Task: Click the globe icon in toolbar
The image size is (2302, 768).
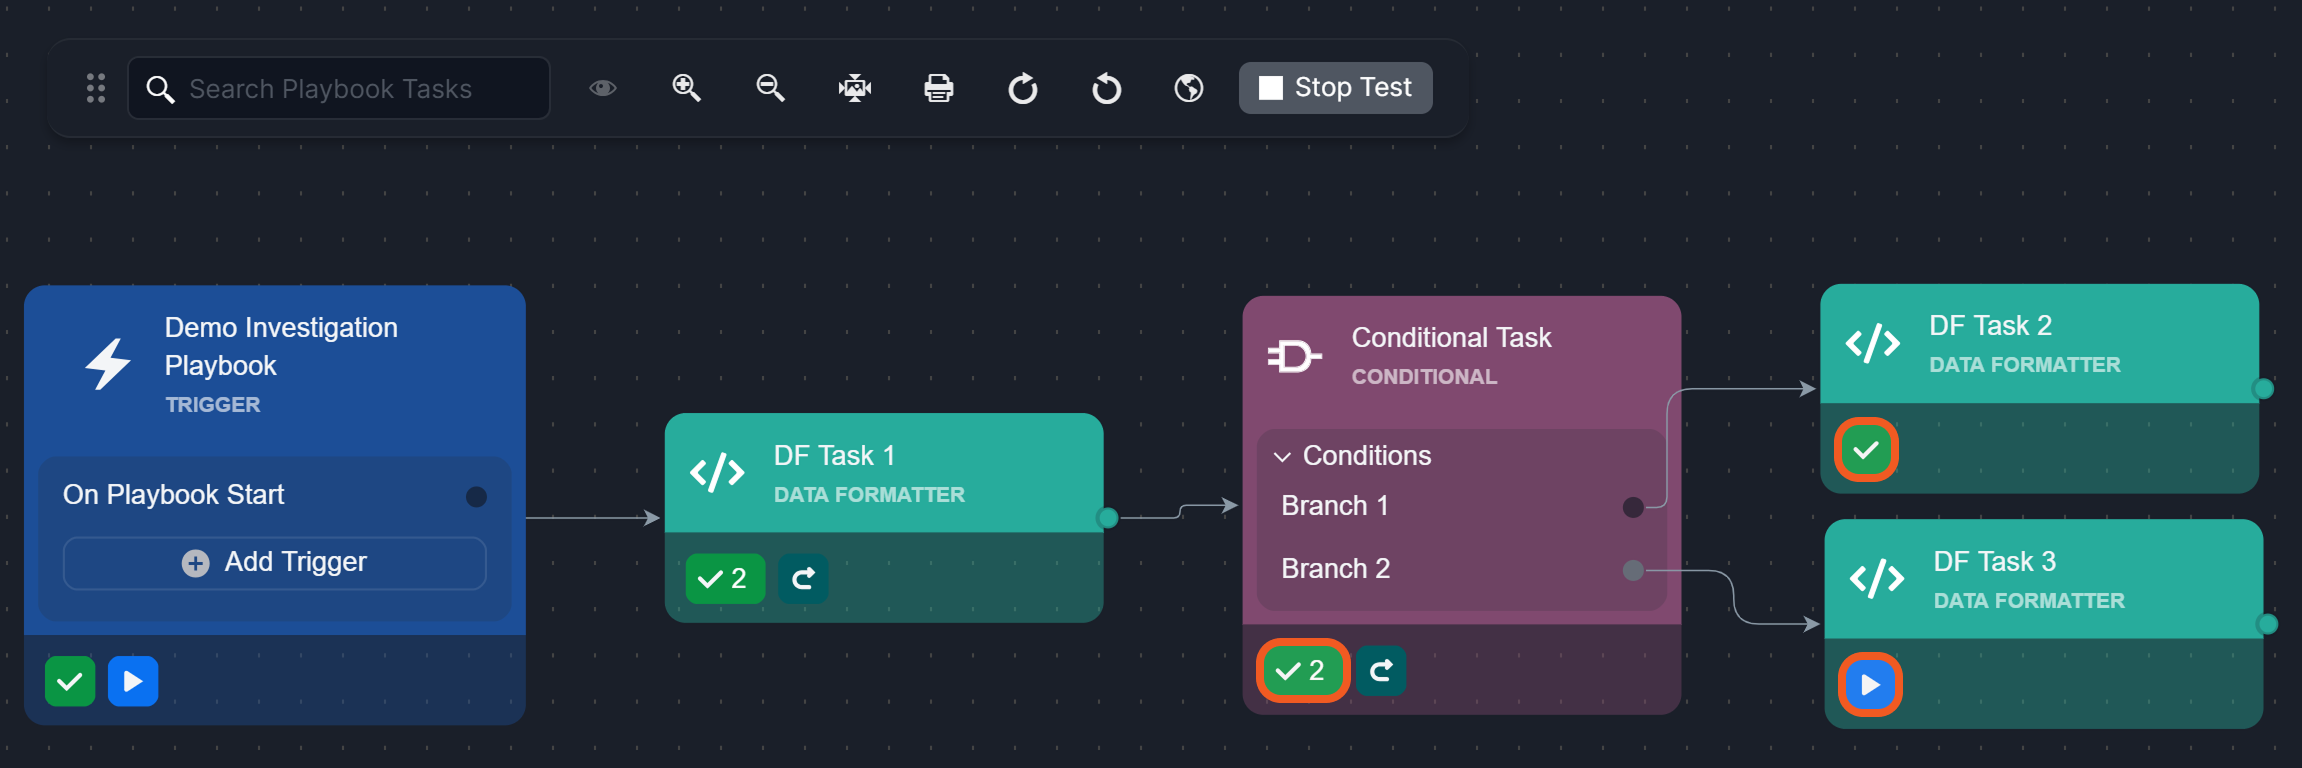Action: click(x=1189, y=88)
